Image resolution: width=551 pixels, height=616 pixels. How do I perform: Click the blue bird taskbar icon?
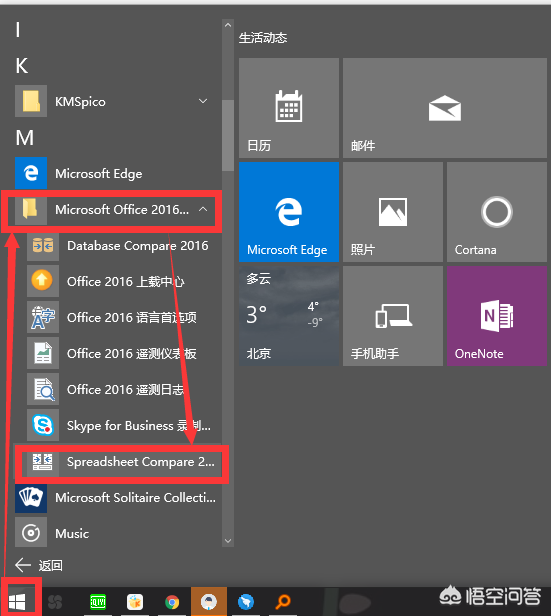(246, 601)
